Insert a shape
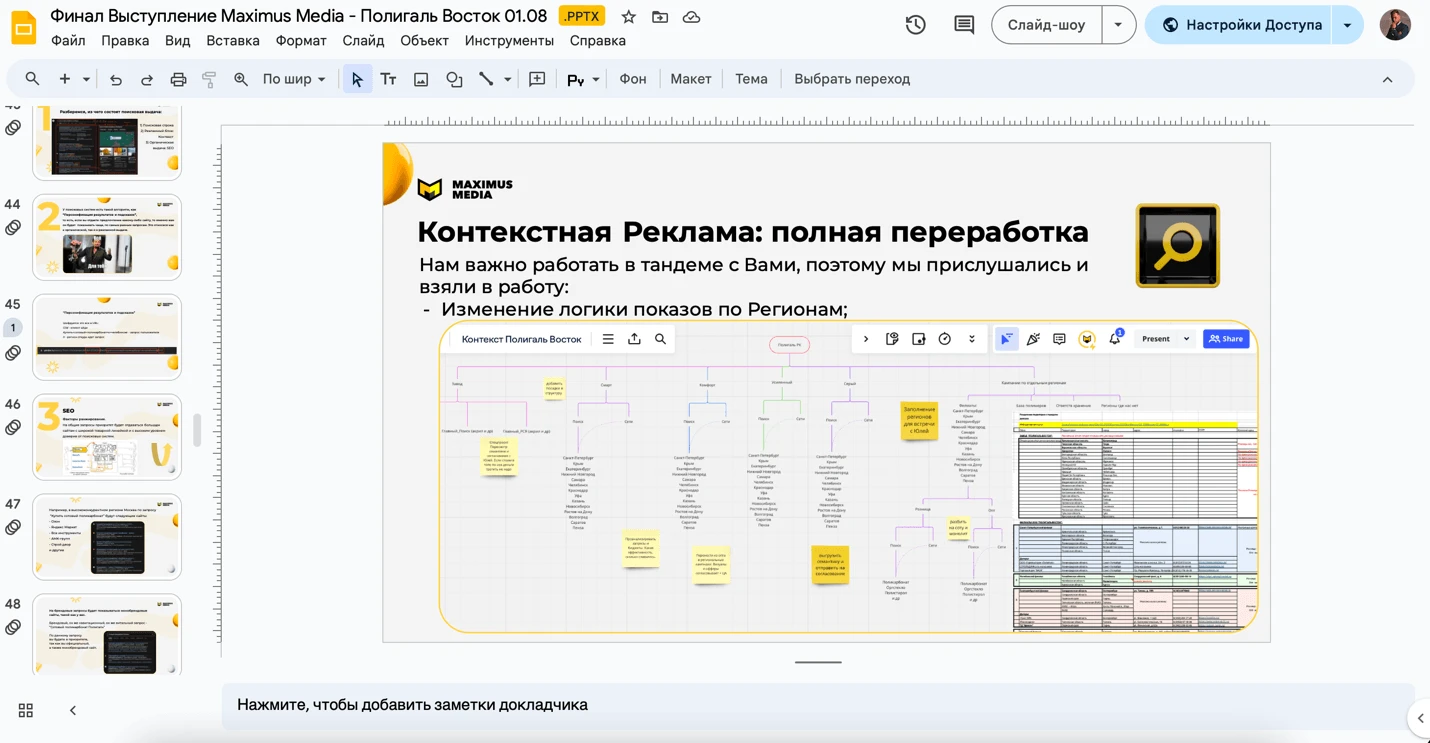The height and width of the screenshot is (743, 1430). pos(454,79)
